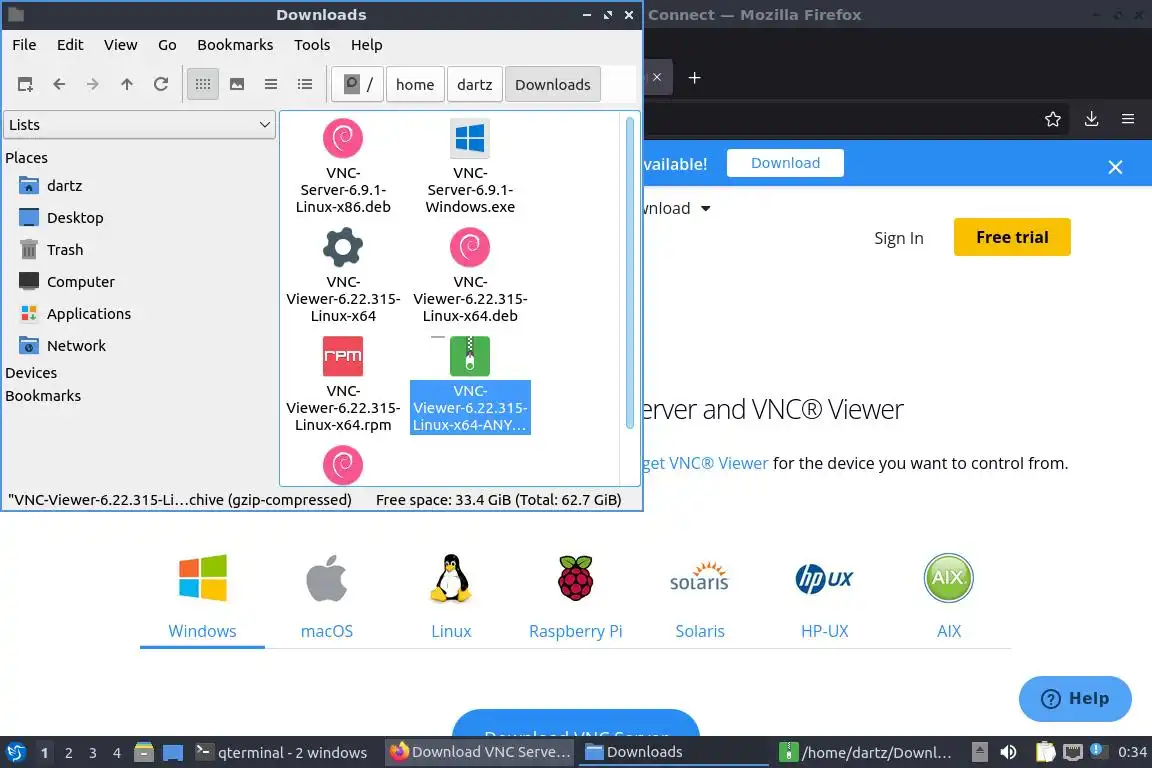1152x768 pixels.
Task: Open Firefox application menu
Action: 1128,119
